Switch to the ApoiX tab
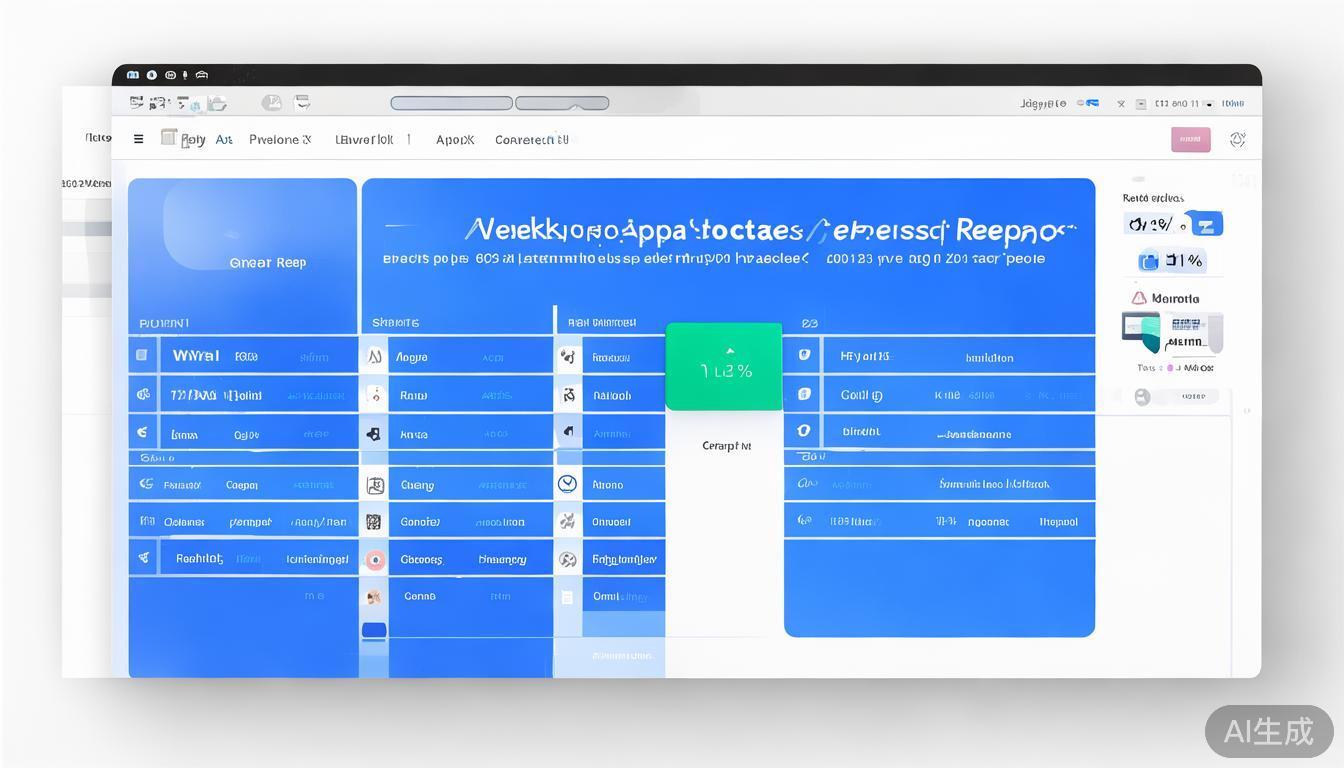 [x=454, y=140]
